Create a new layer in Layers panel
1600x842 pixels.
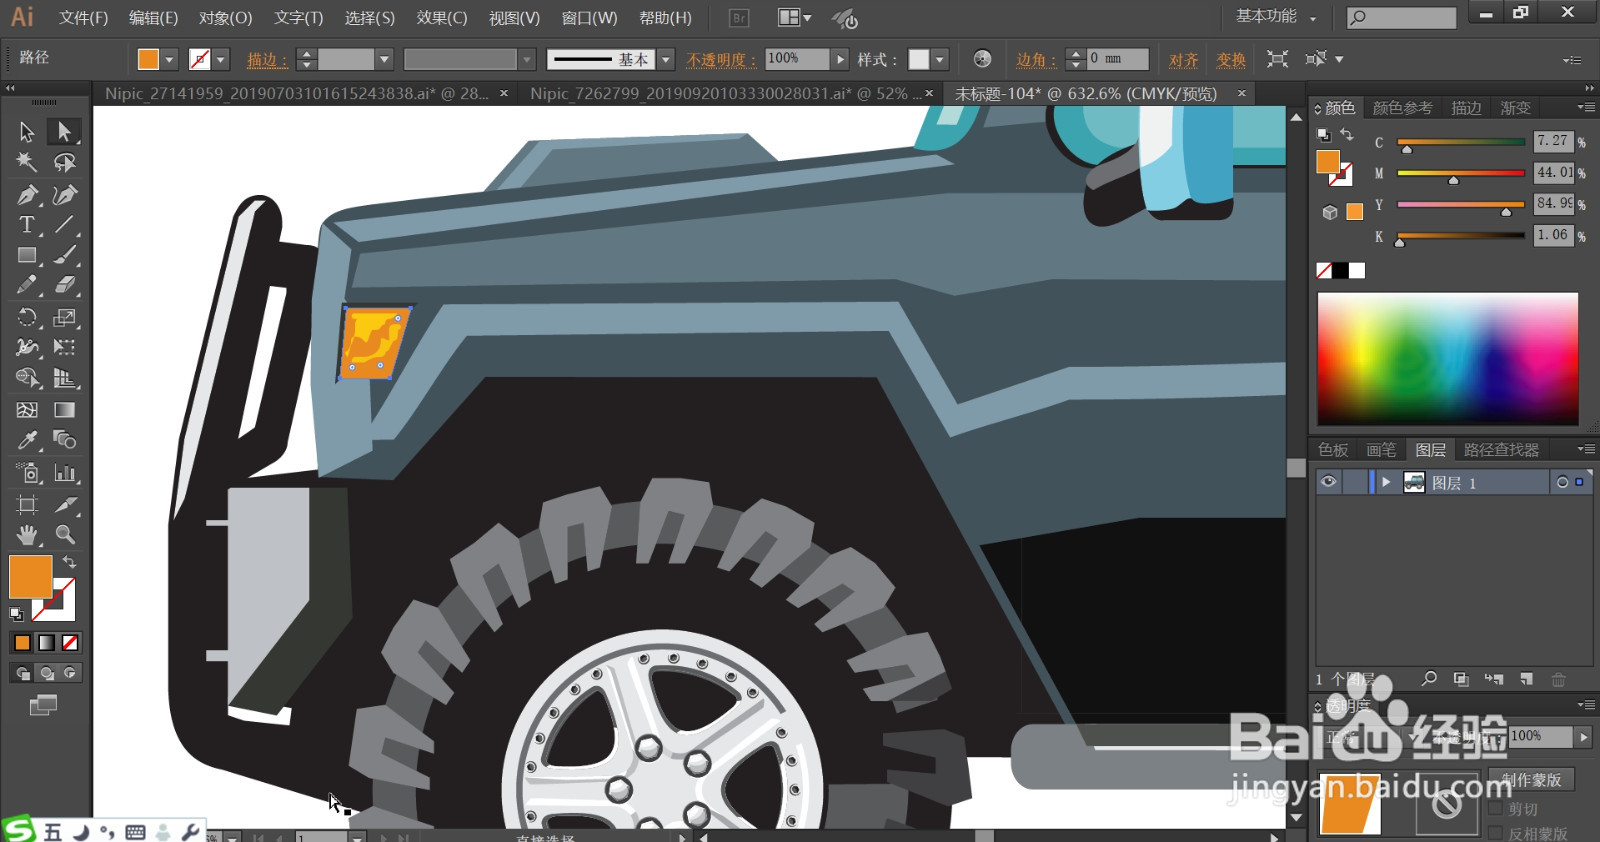1526,679
